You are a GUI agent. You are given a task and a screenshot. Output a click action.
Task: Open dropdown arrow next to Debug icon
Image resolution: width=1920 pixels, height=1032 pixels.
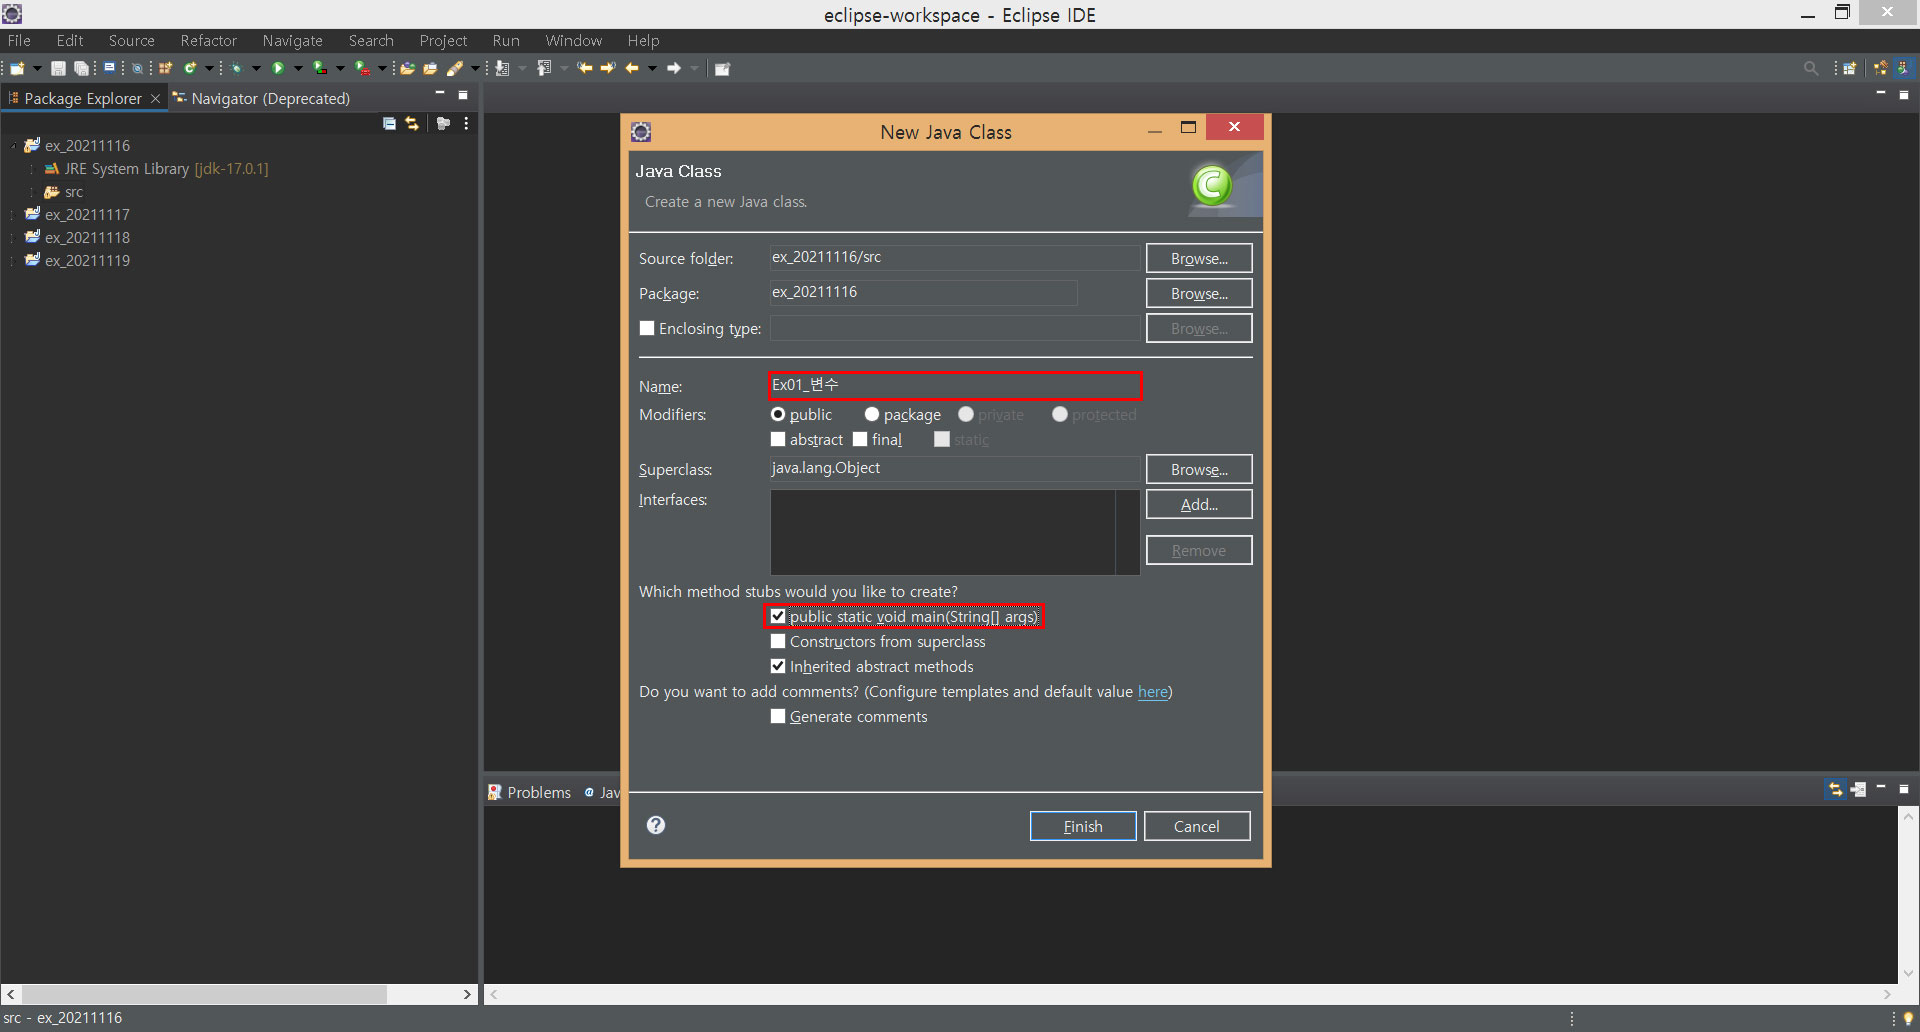click(256, 68)
